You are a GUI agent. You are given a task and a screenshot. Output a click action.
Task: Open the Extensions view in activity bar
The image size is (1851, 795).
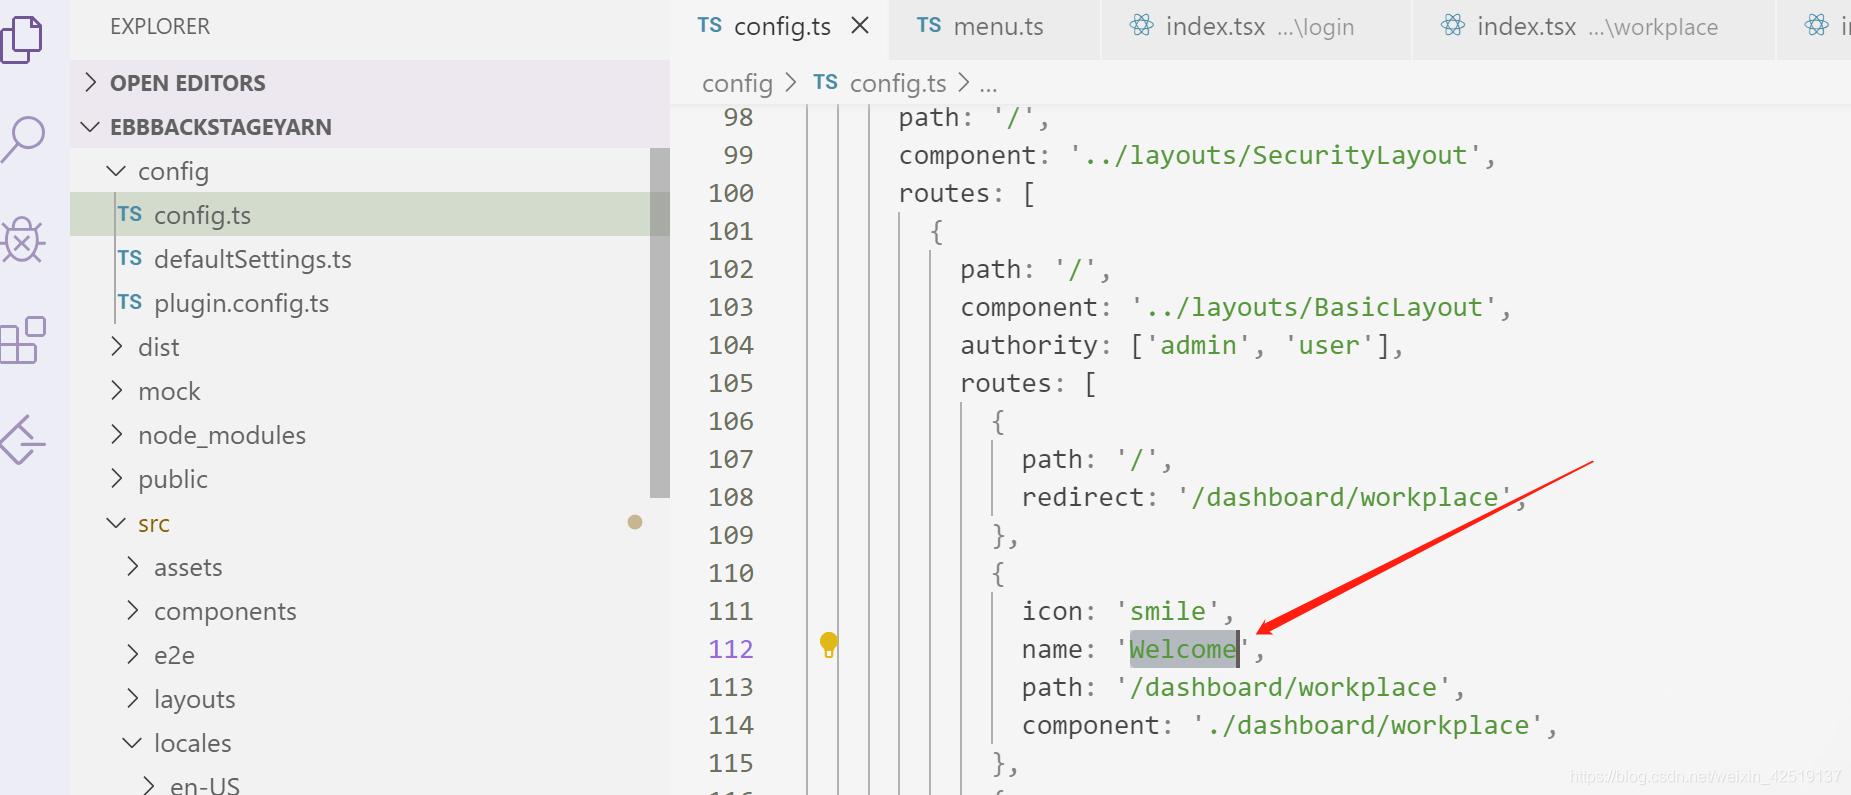[22, 340]
